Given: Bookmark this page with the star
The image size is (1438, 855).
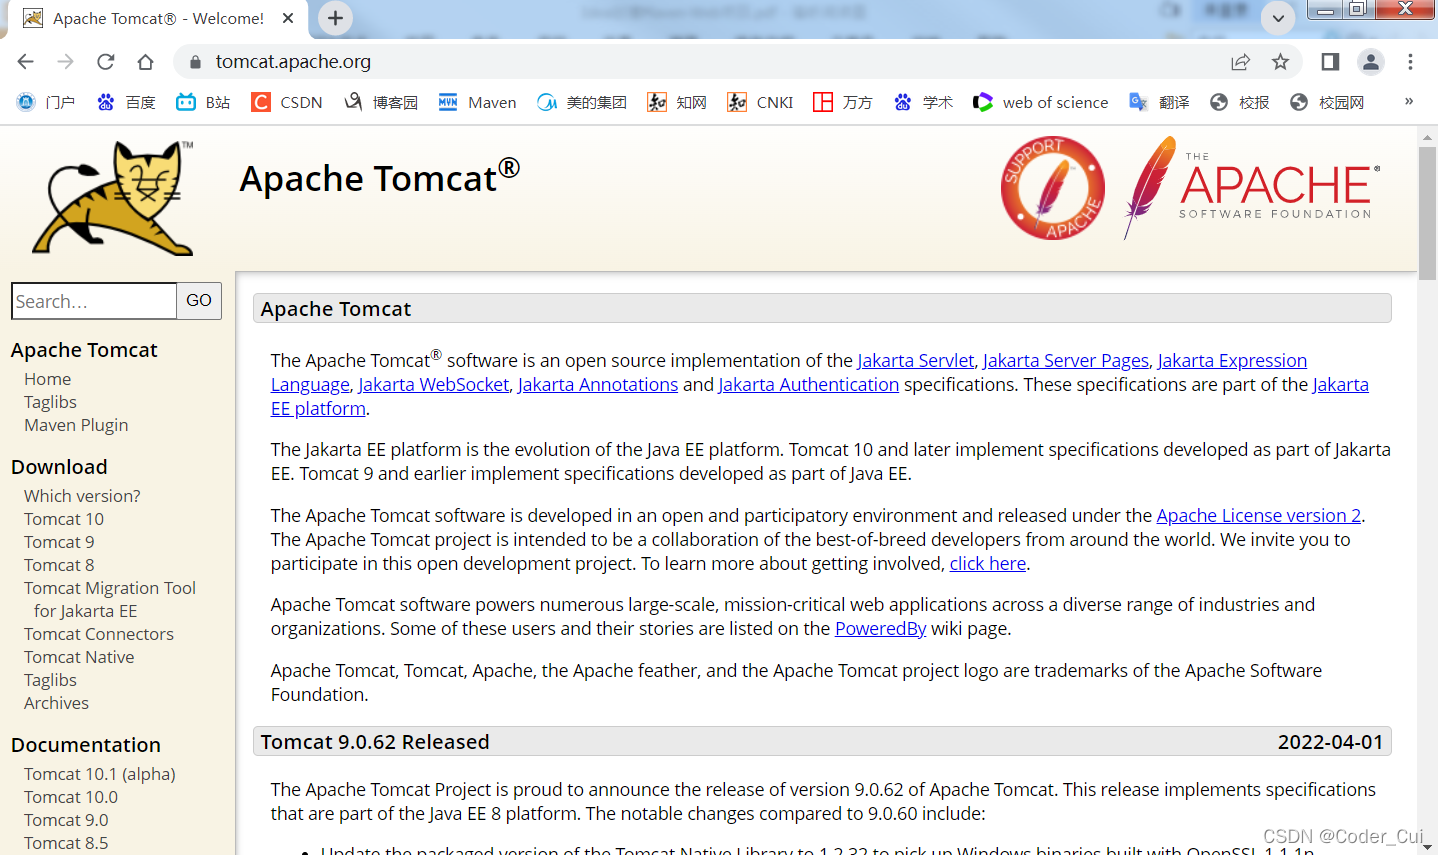Looking at the screenshot, I should pyautogui.click(x=1281, y=62).
